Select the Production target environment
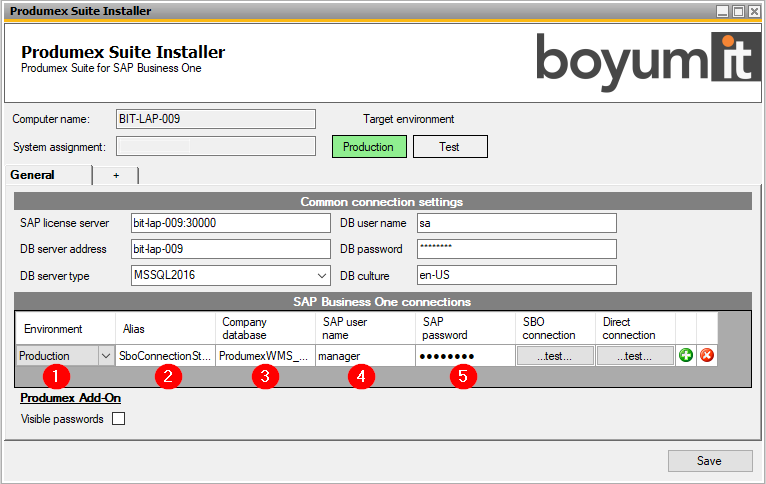This screenshot has width=766, height=484. 369,147
